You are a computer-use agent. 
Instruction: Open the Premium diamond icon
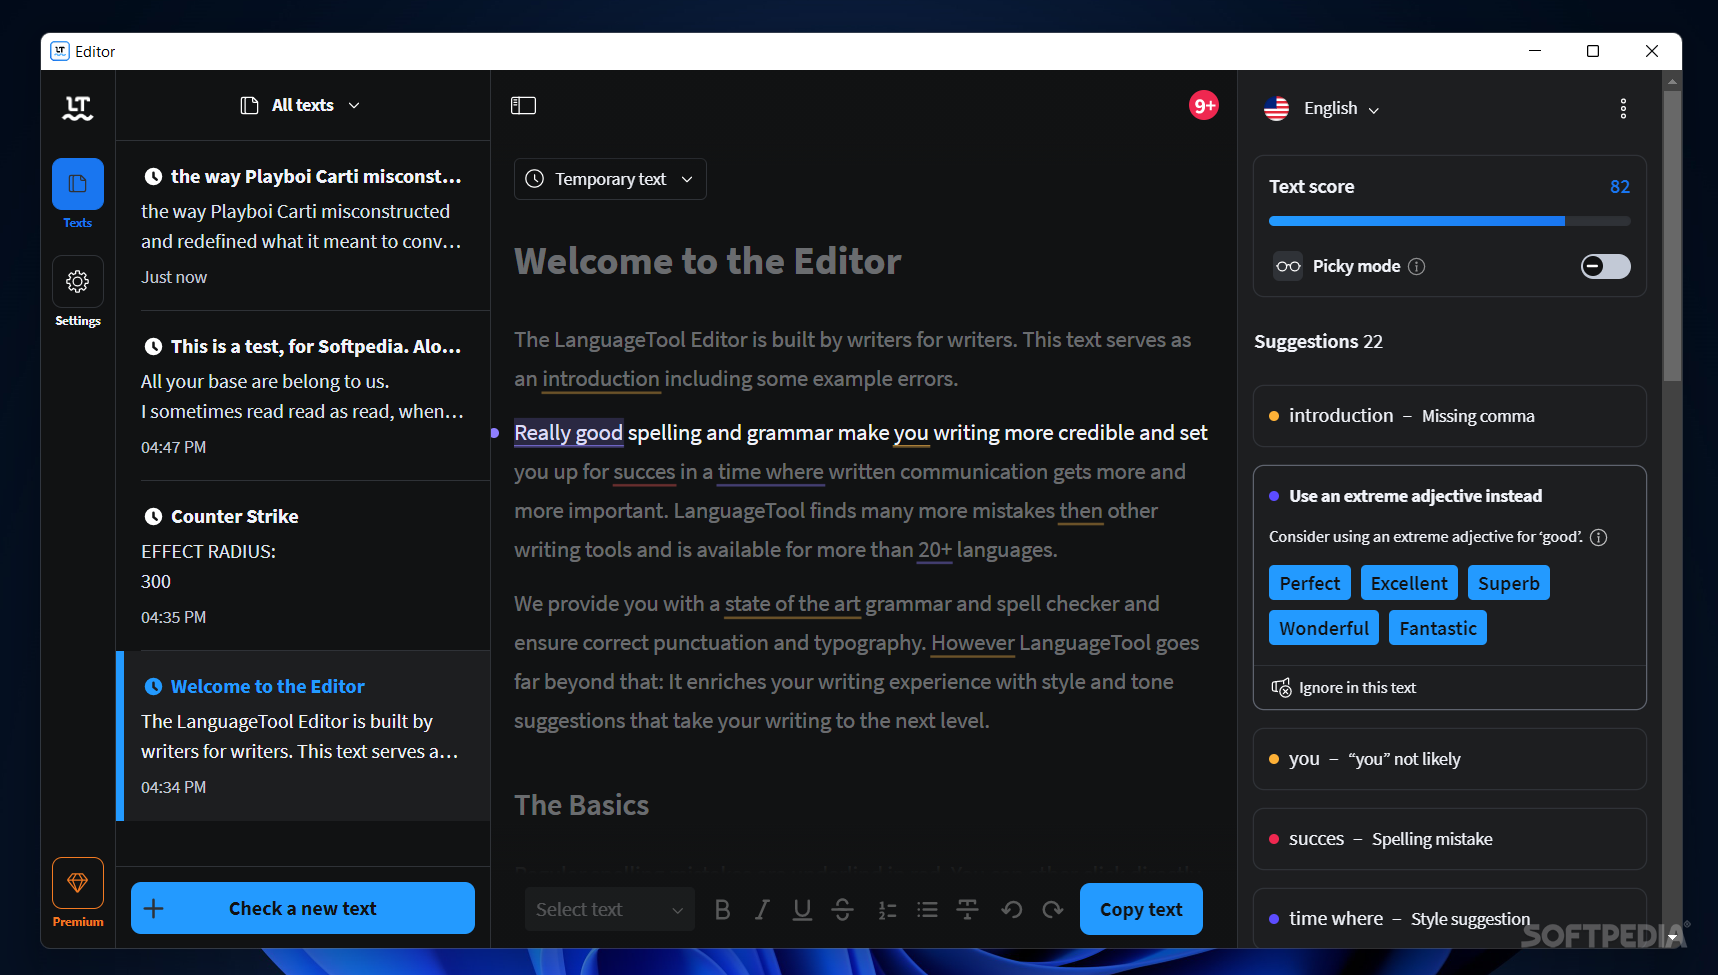click(x=78, y=883)
